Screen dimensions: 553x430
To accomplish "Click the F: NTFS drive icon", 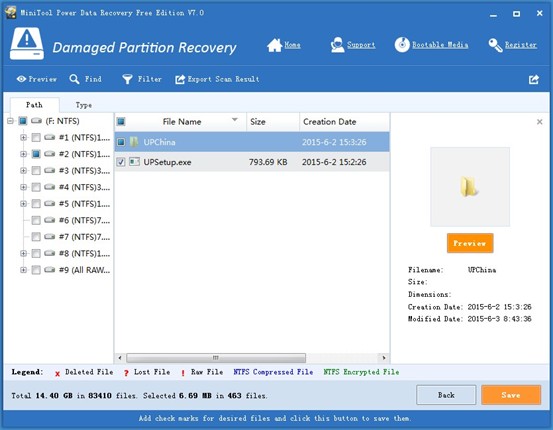I will [x=36, y=121].
